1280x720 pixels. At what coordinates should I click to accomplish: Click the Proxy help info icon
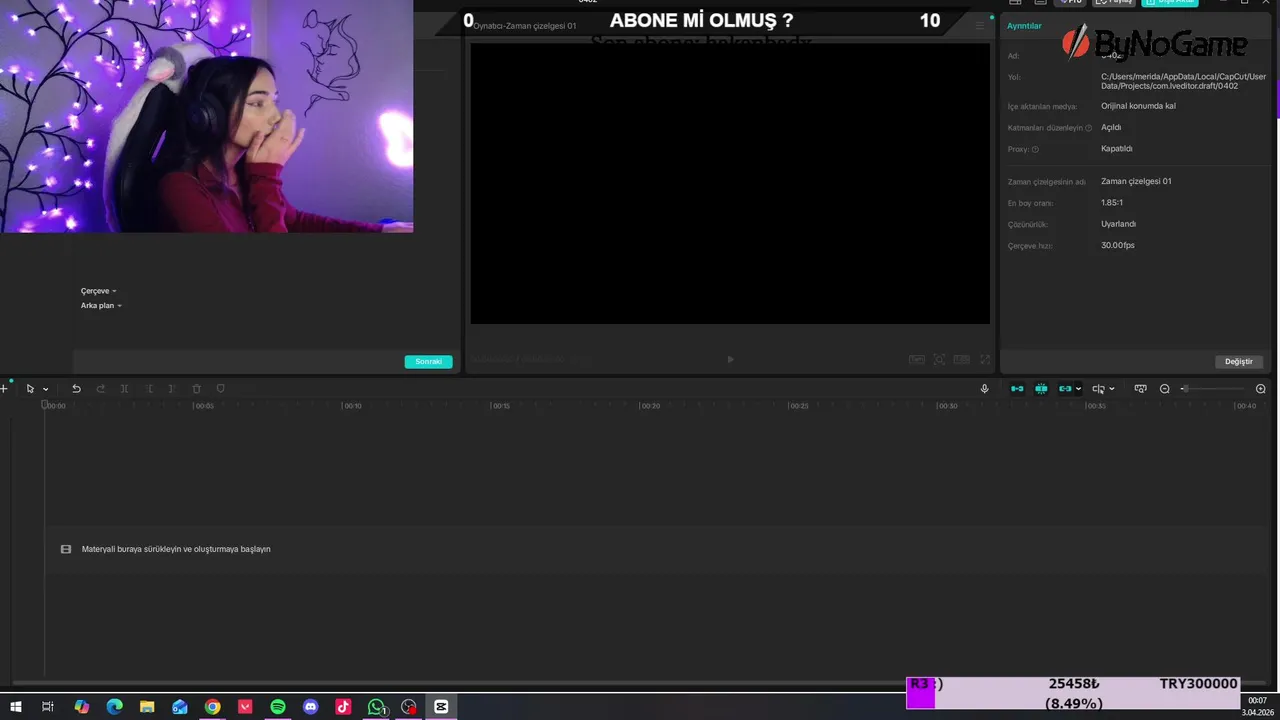tap(1035, 149)
